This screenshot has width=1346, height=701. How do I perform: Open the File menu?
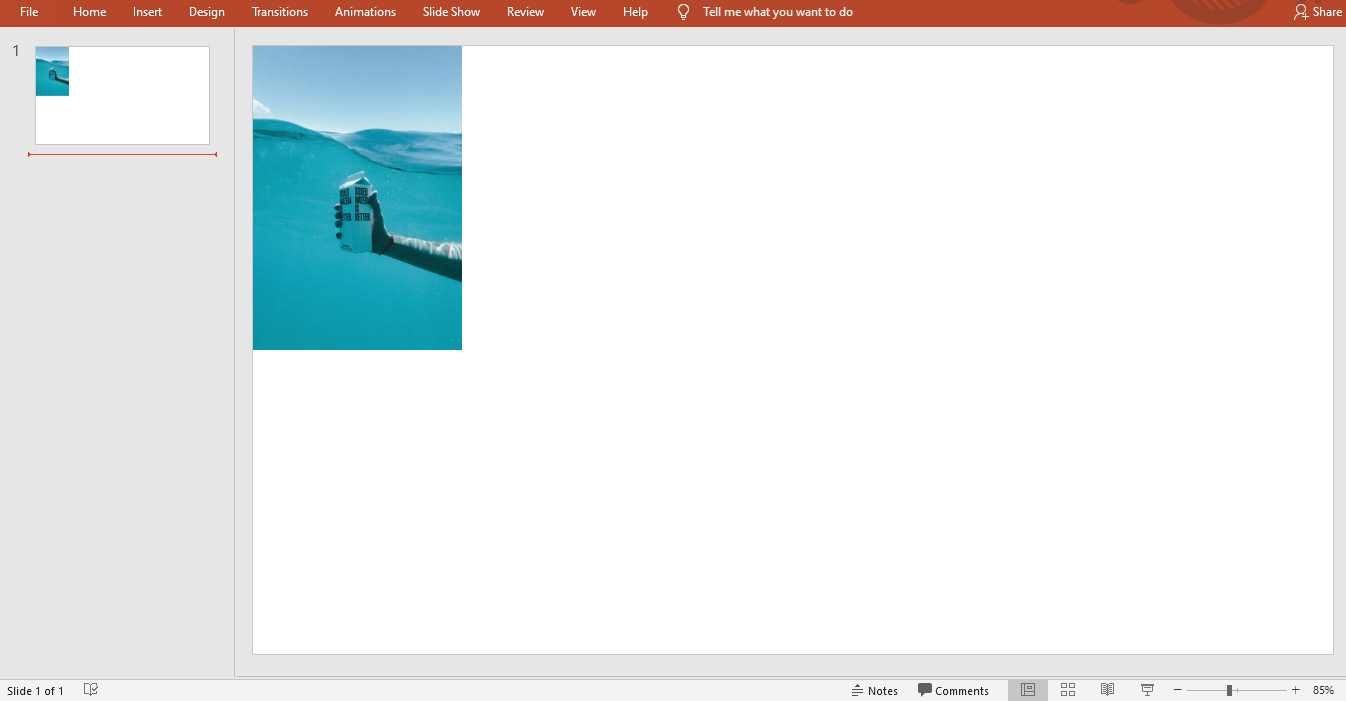[29, 12]
